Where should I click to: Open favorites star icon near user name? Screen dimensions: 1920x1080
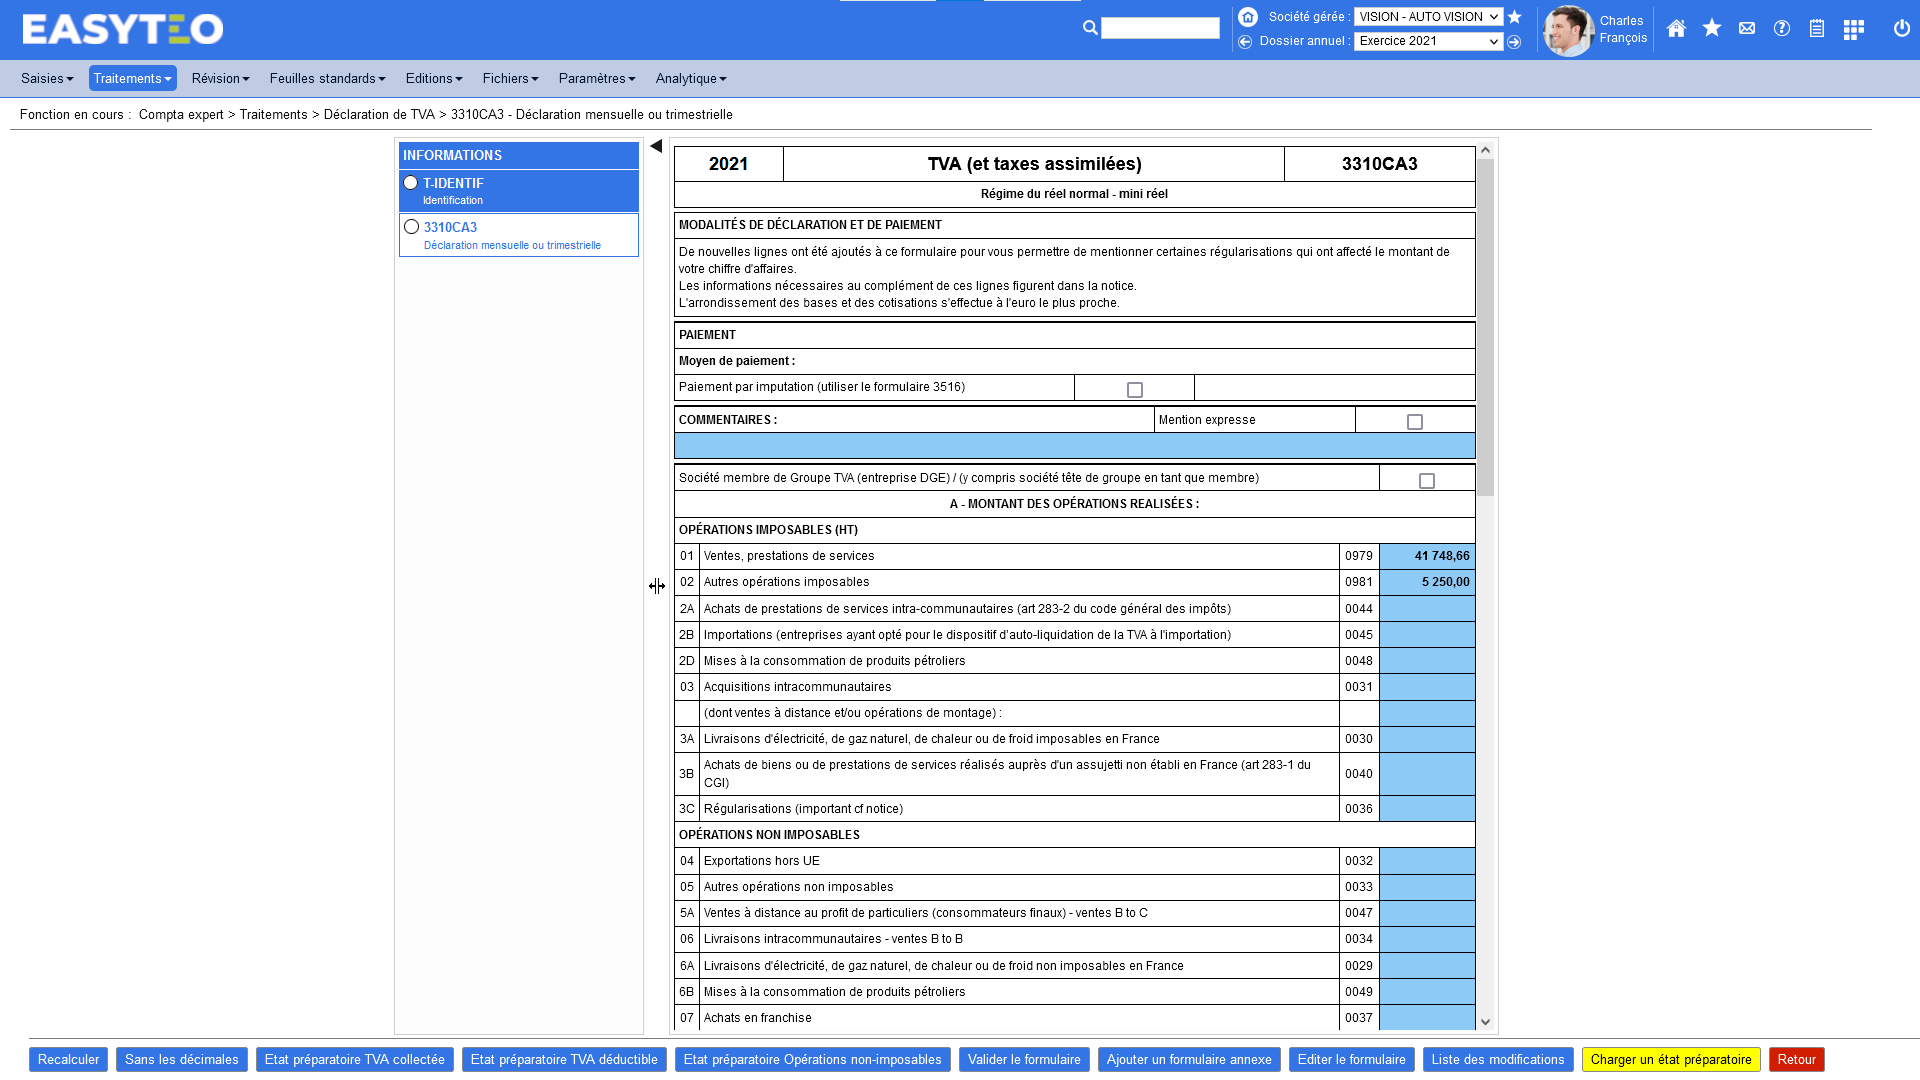[x=1712, y=29]
